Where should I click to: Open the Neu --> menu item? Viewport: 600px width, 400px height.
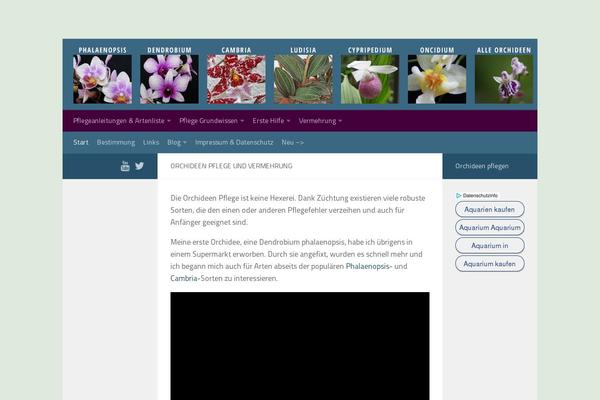tap(292, 142)
